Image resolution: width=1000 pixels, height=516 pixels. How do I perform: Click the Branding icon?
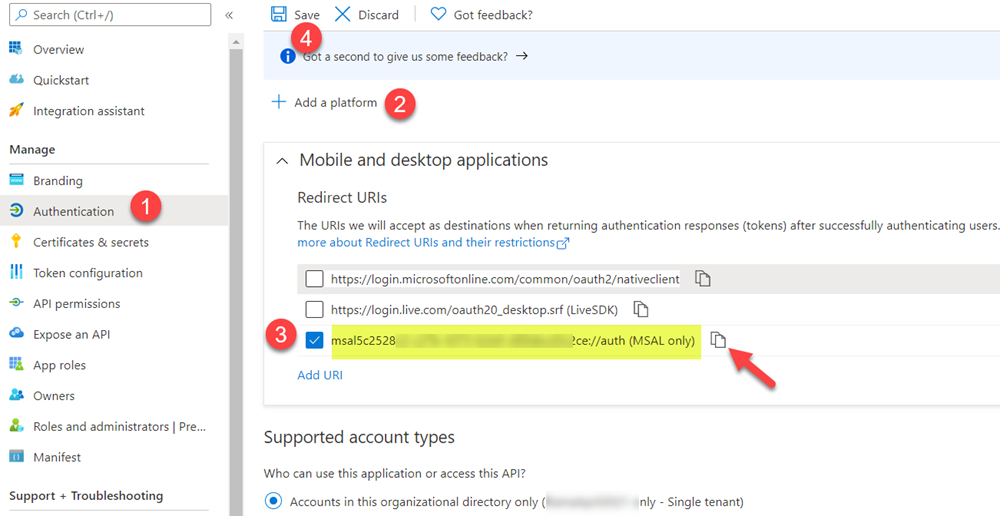coord(16,179)
